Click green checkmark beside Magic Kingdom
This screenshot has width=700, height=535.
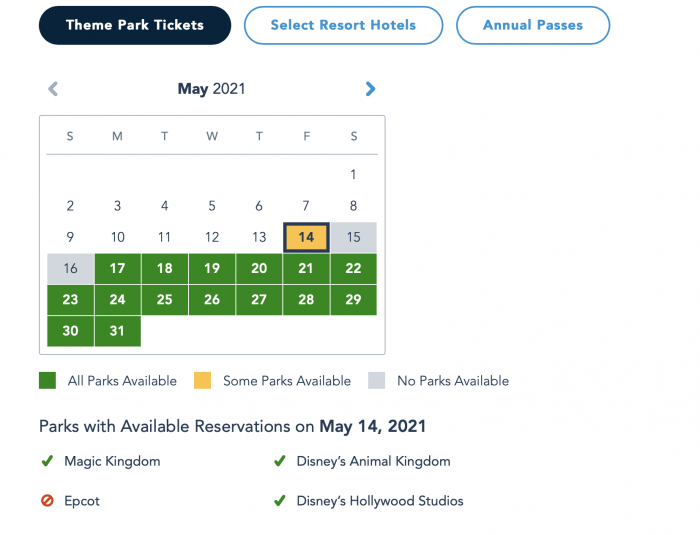47,461
